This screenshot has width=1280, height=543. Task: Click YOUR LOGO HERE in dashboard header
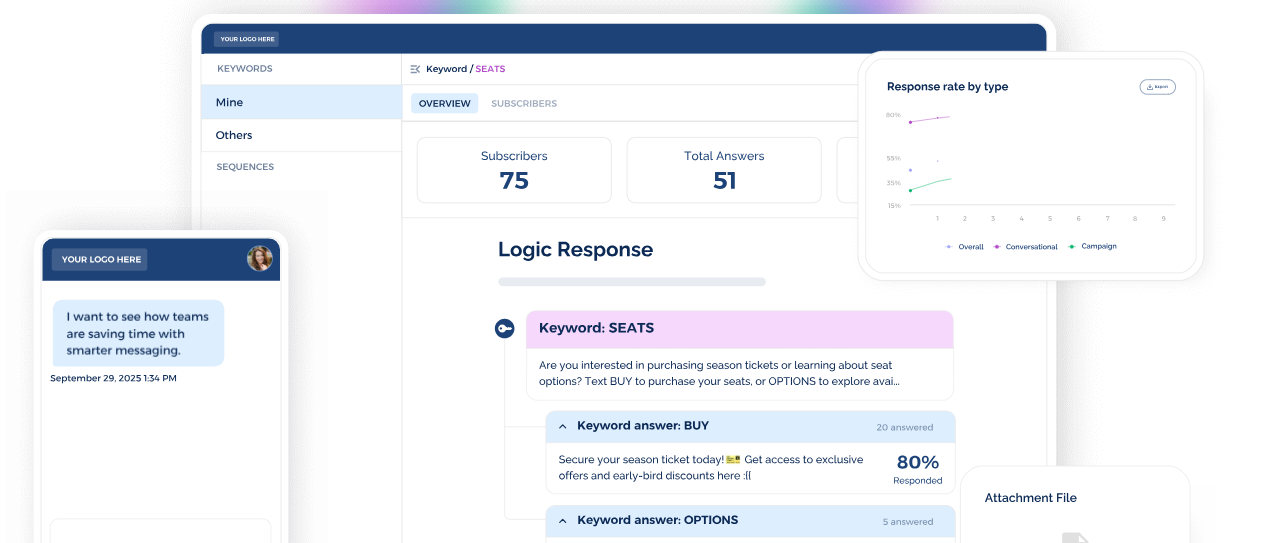[246, 39]
